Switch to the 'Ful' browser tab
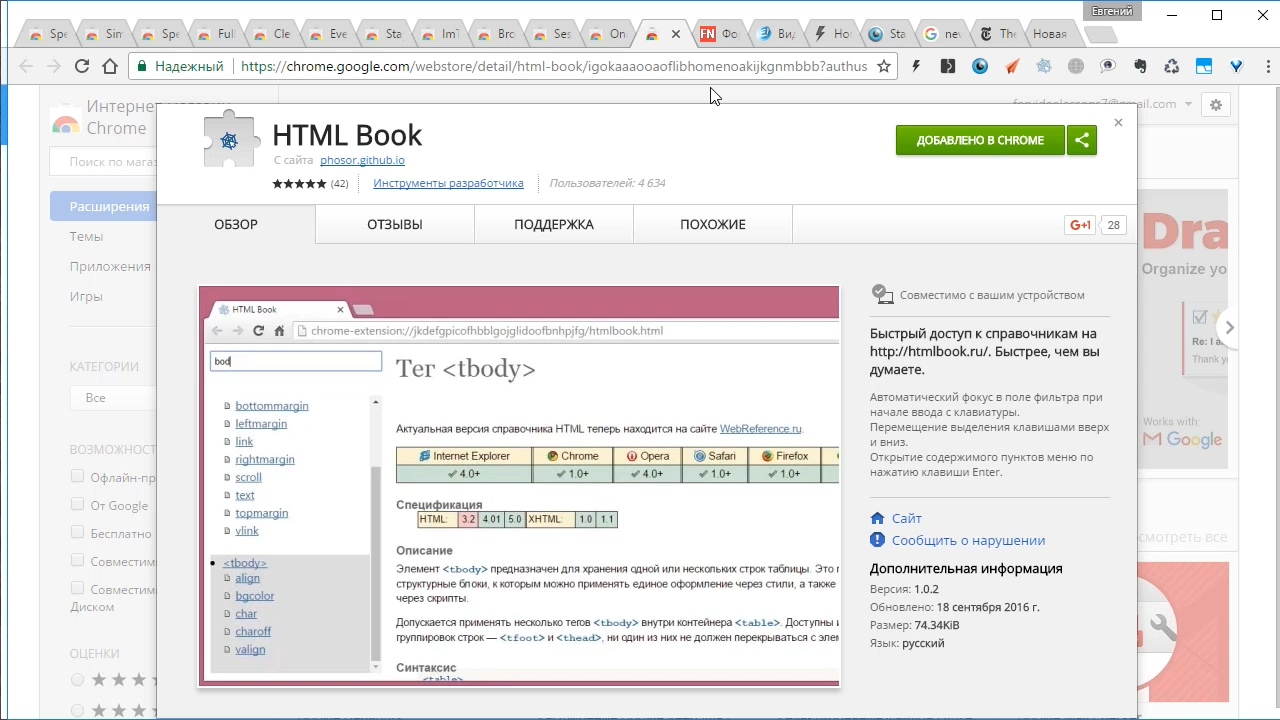 coord(215,34)
